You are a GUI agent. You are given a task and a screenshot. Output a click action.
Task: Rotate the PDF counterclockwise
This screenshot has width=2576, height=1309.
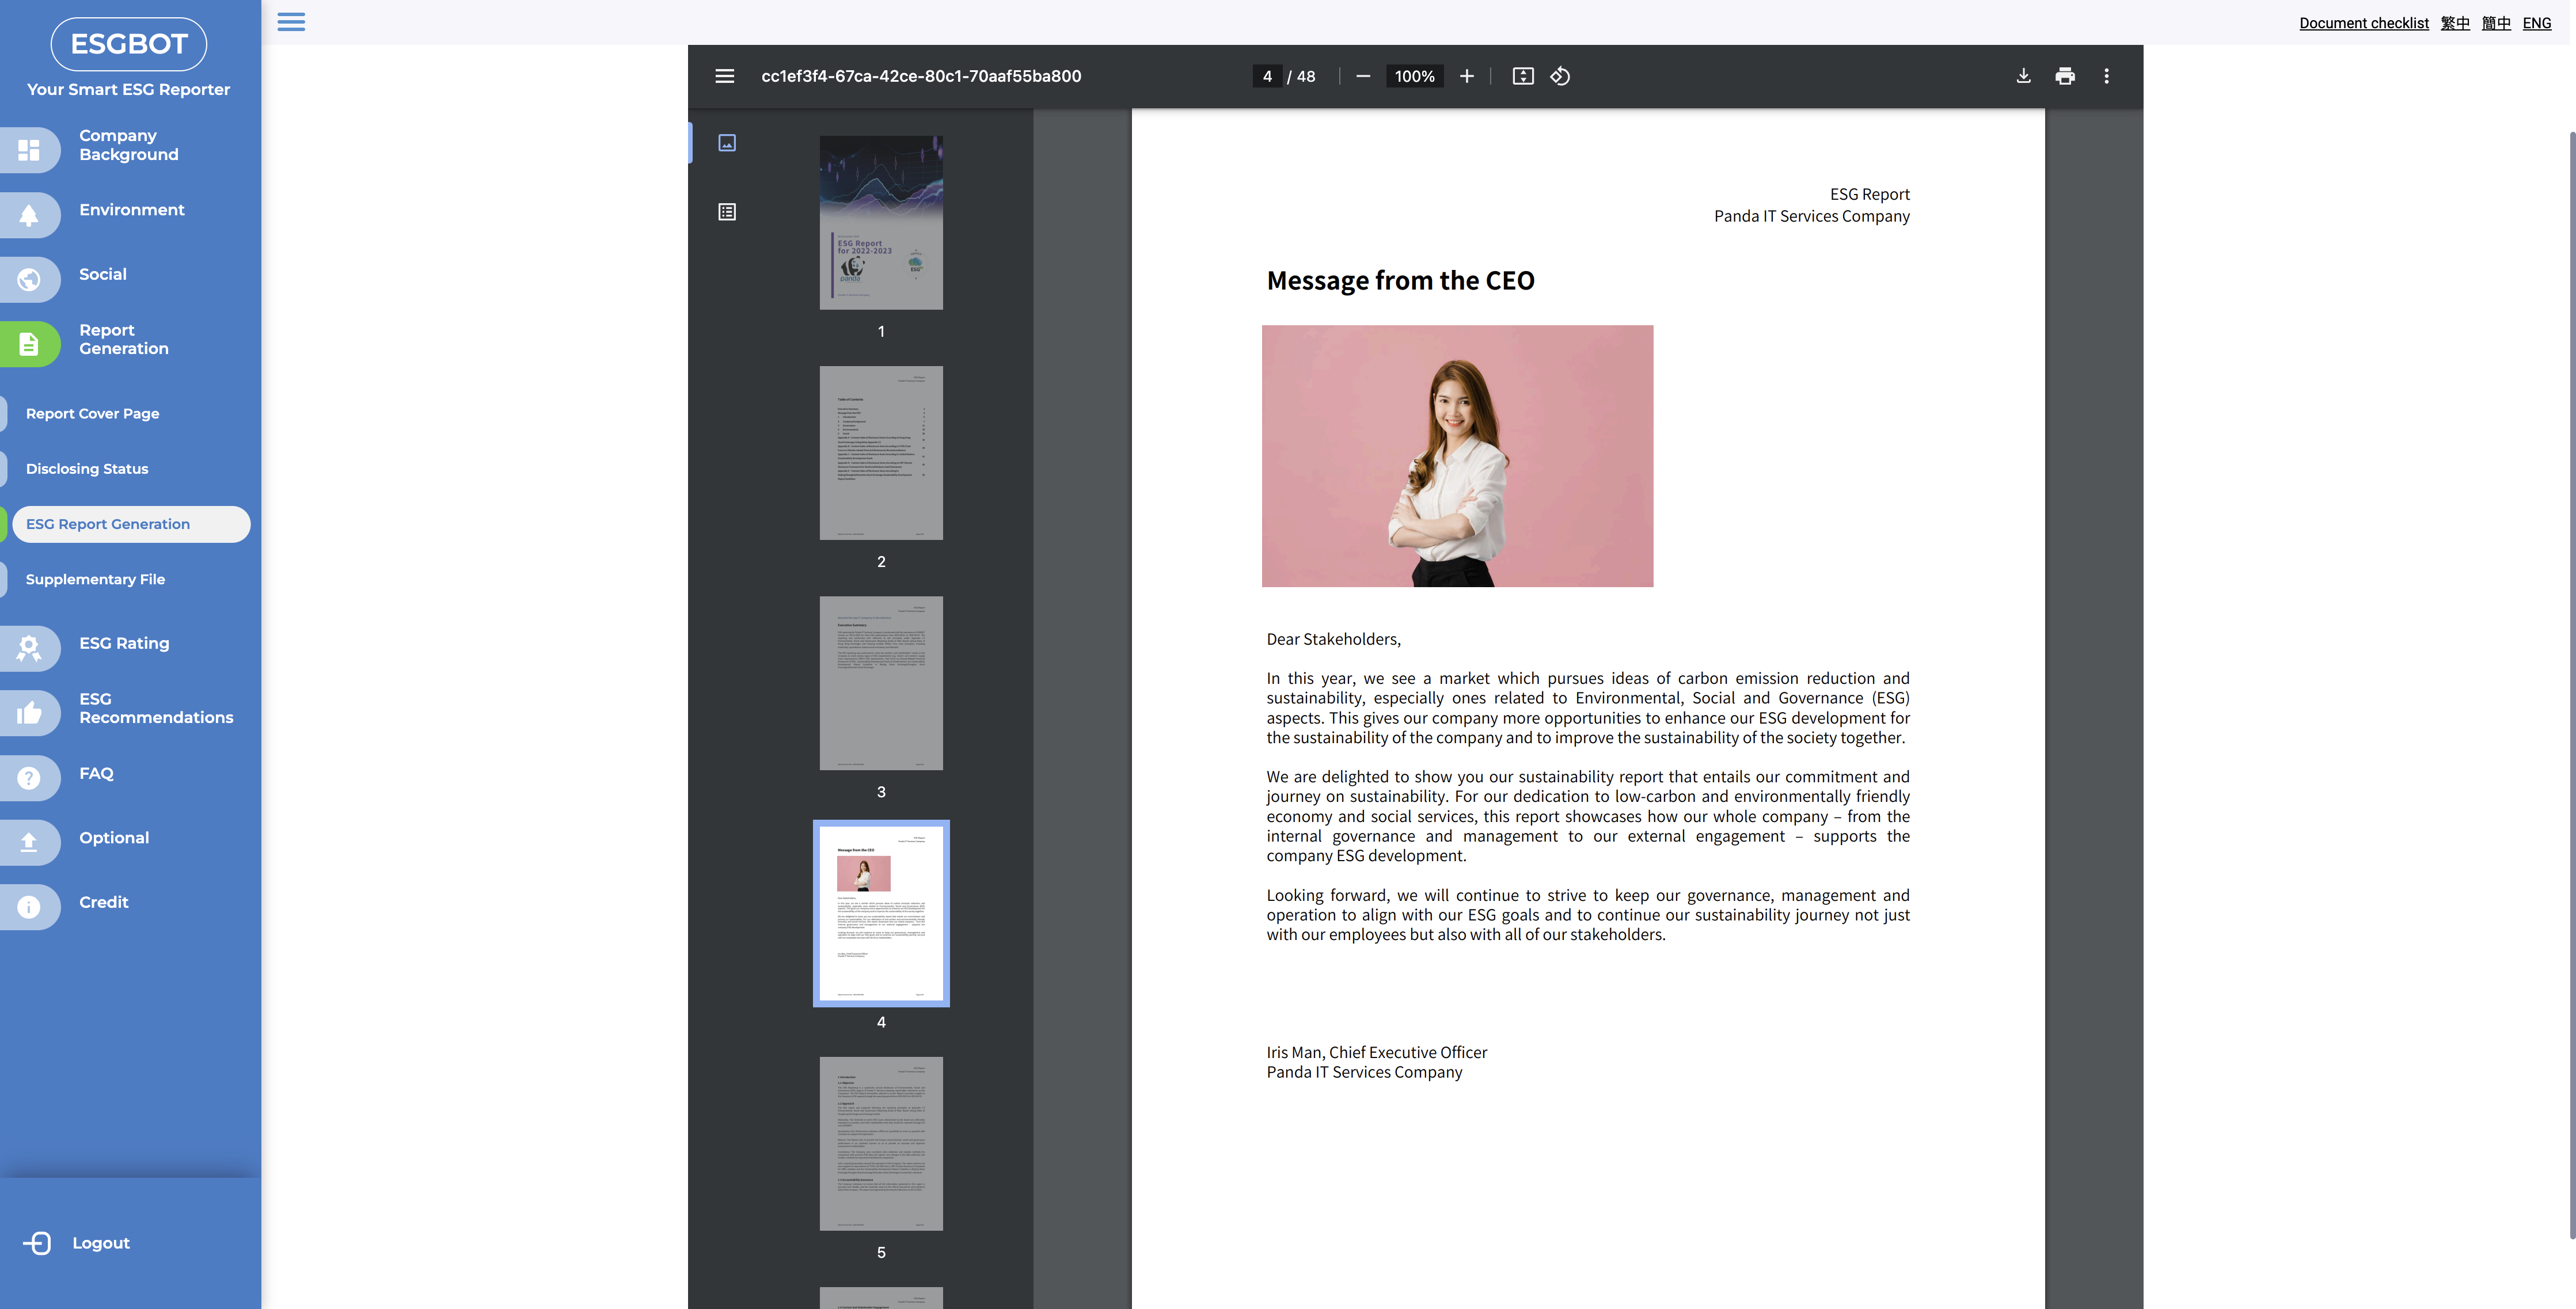pos(1560,76)
